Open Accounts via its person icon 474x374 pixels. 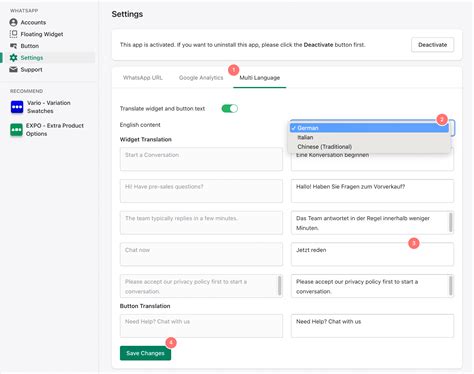[13, 22]
